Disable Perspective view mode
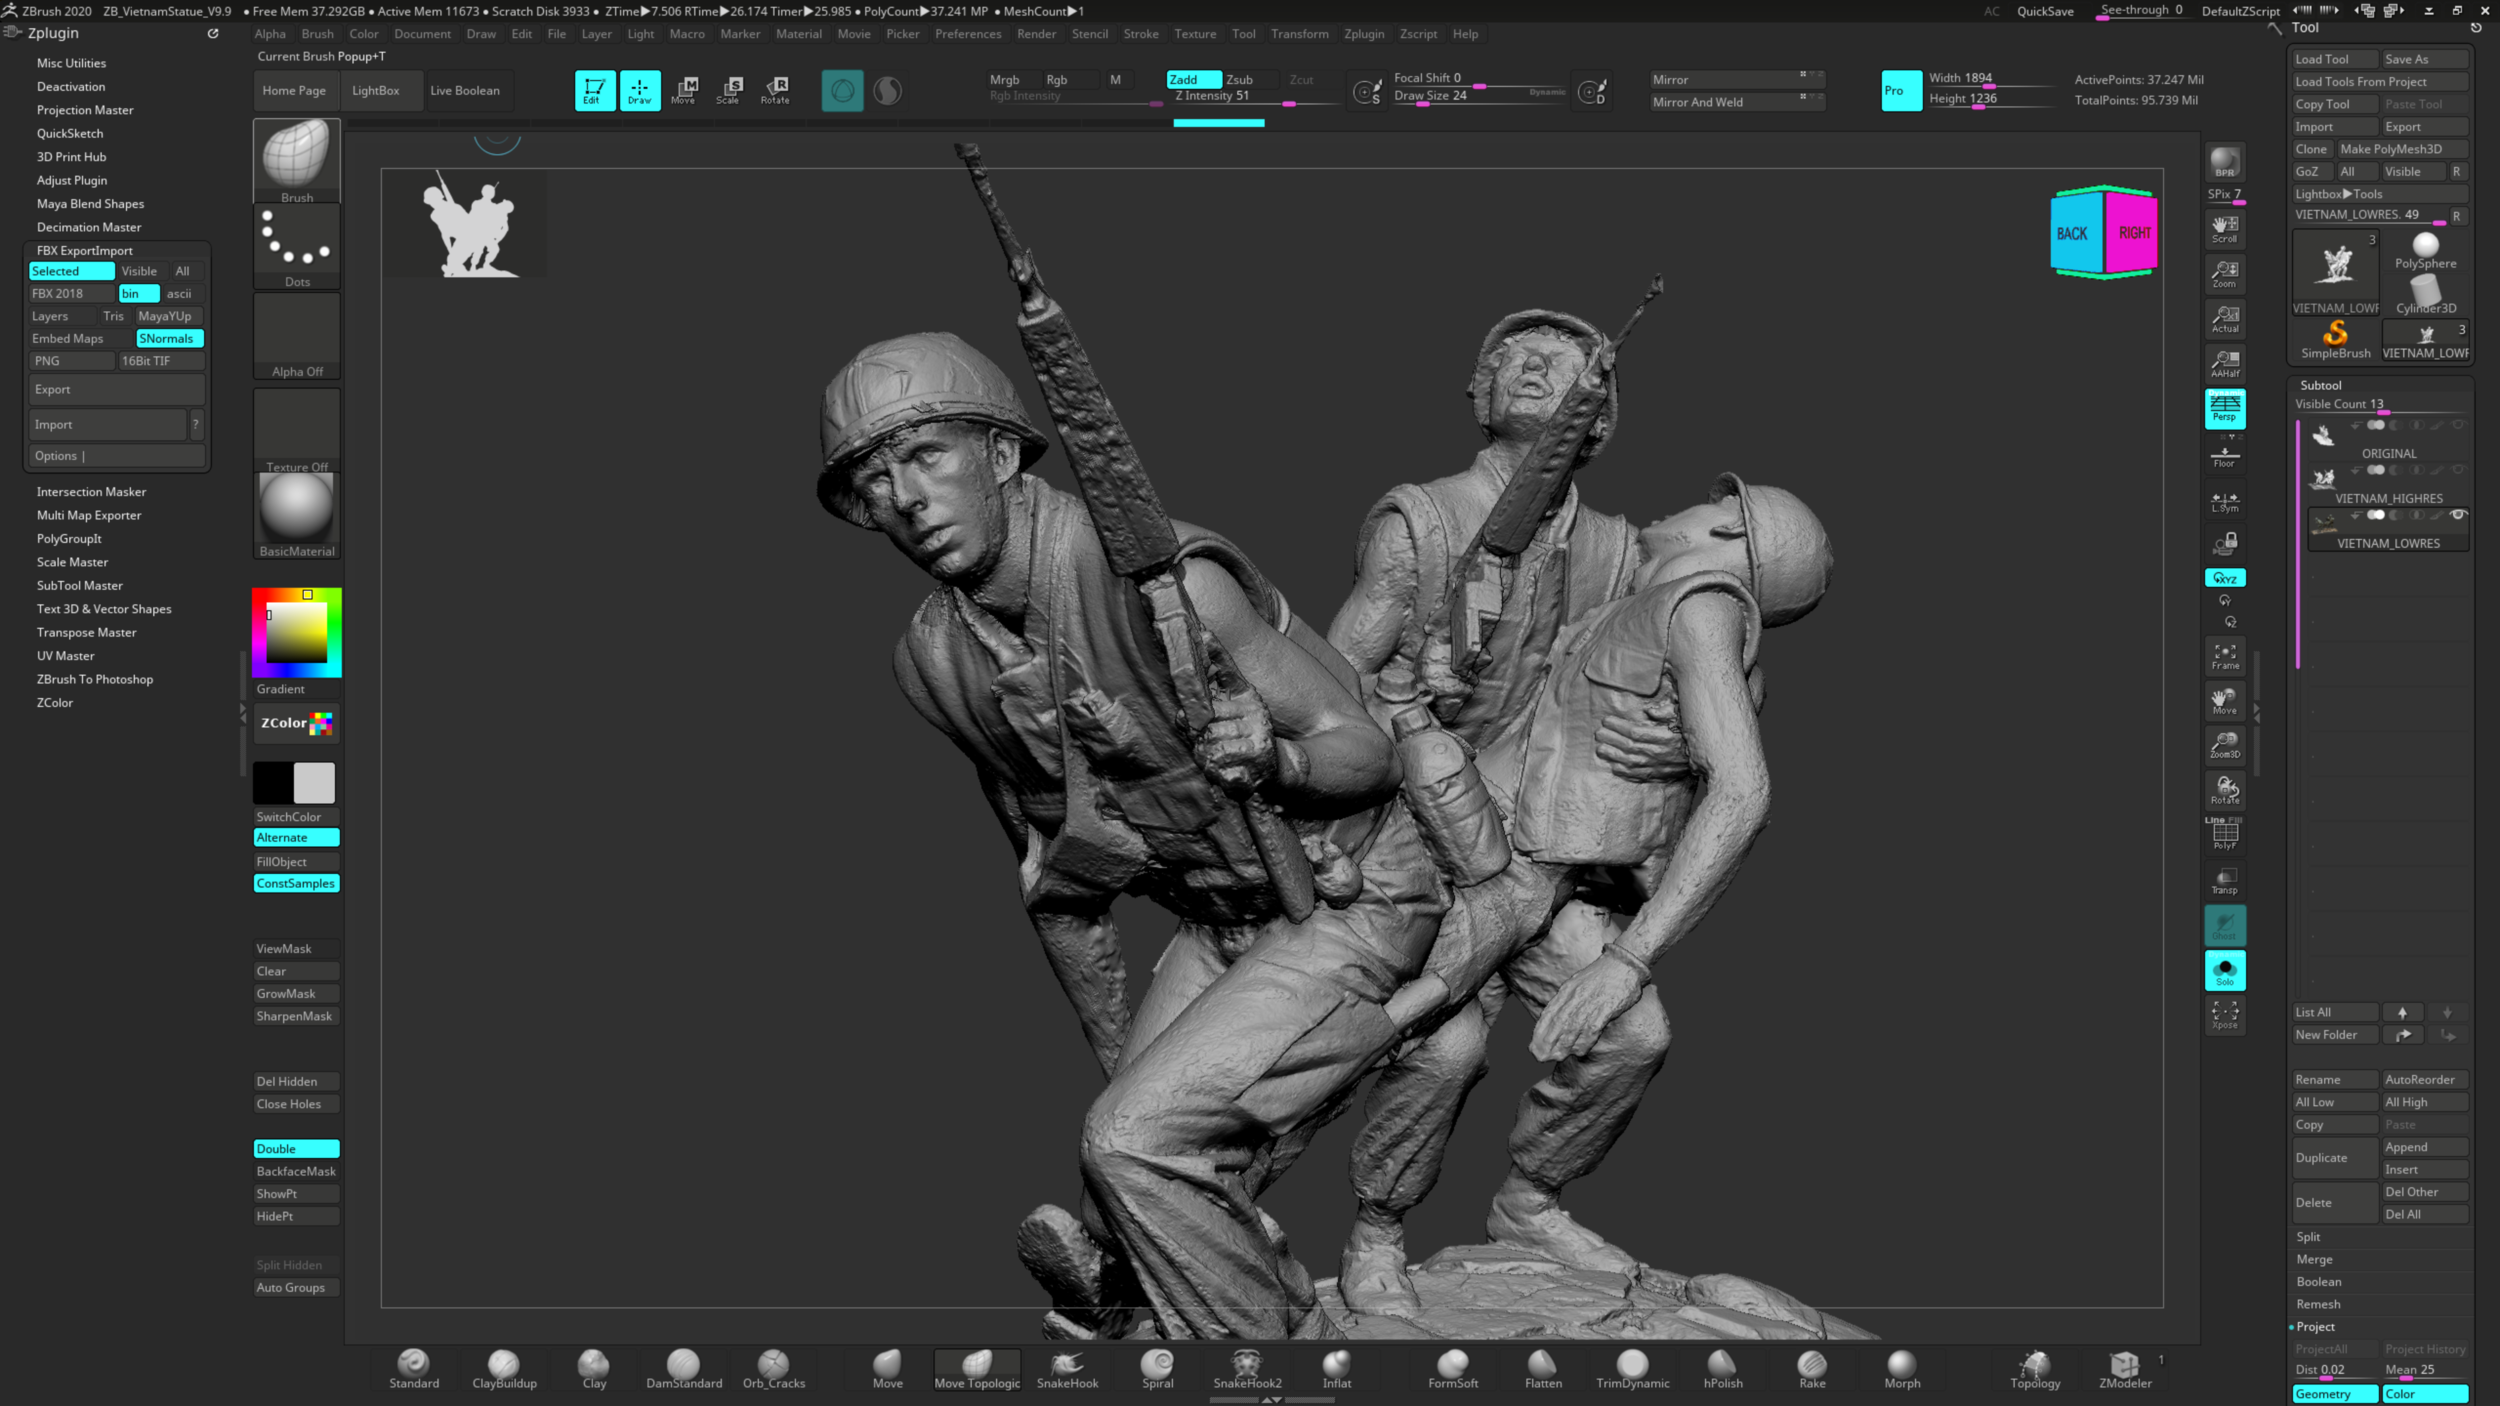The image size is (2500, 1406). pos(2224,409)
